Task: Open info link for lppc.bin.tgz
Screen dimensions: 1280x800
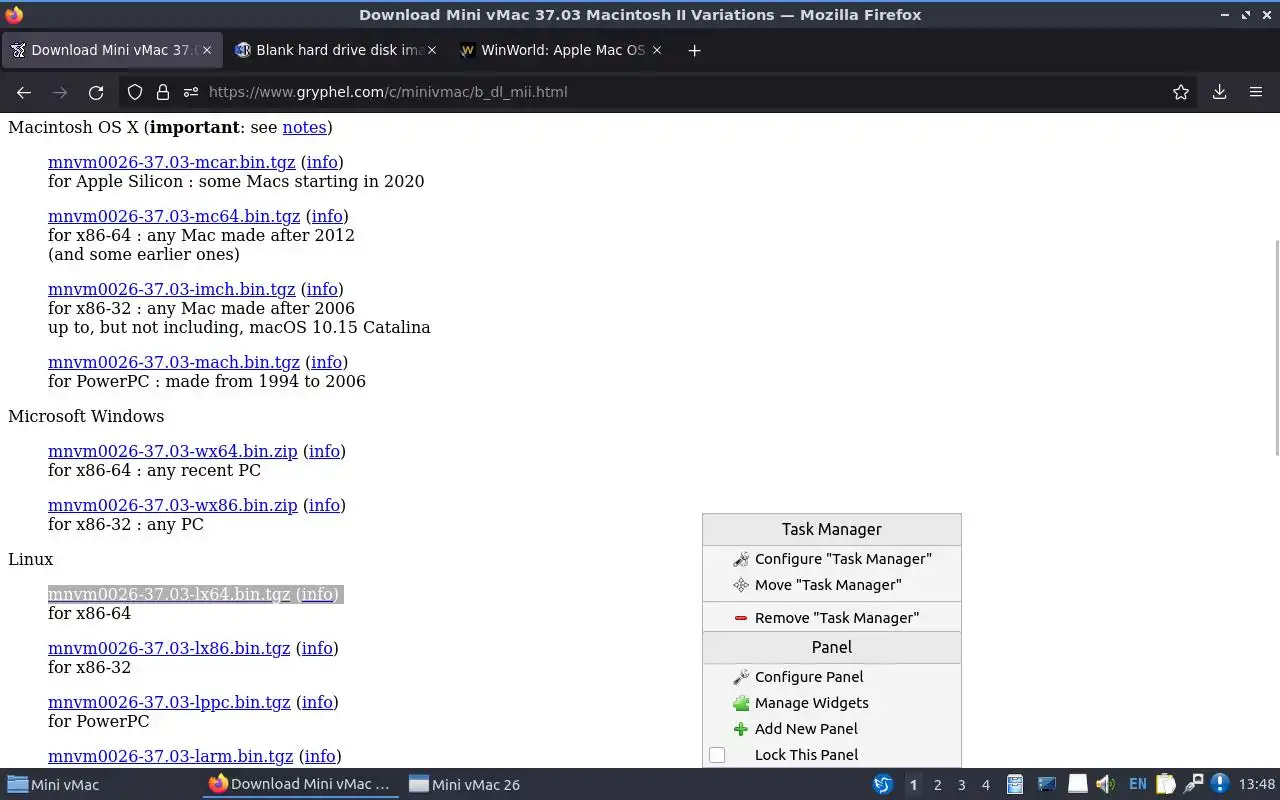Action: point(317,702)
